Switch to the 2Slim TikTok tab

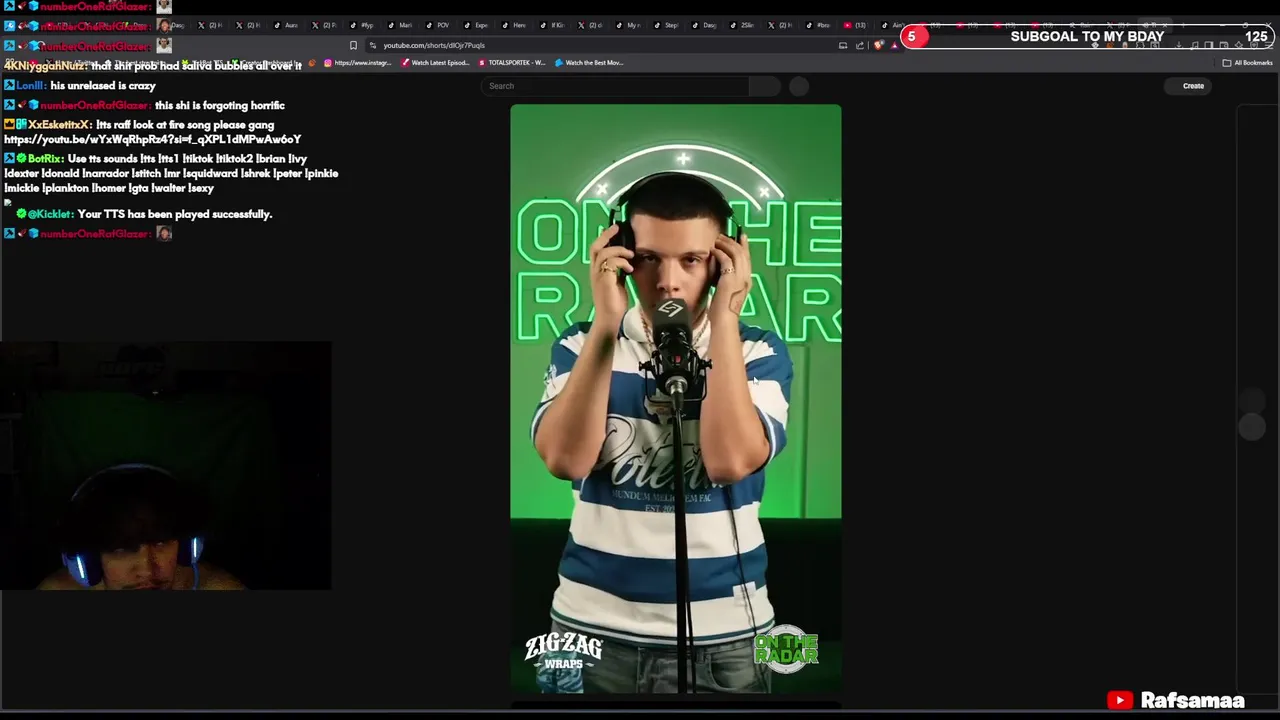coord(744,25)
